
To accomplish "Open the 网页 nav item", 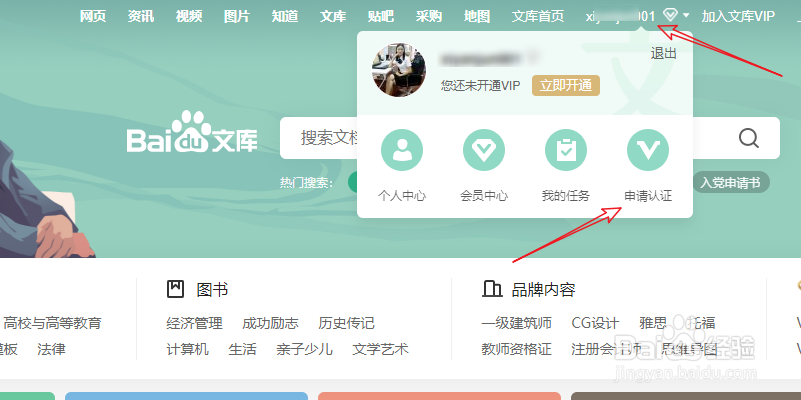I will click(93, 16).
